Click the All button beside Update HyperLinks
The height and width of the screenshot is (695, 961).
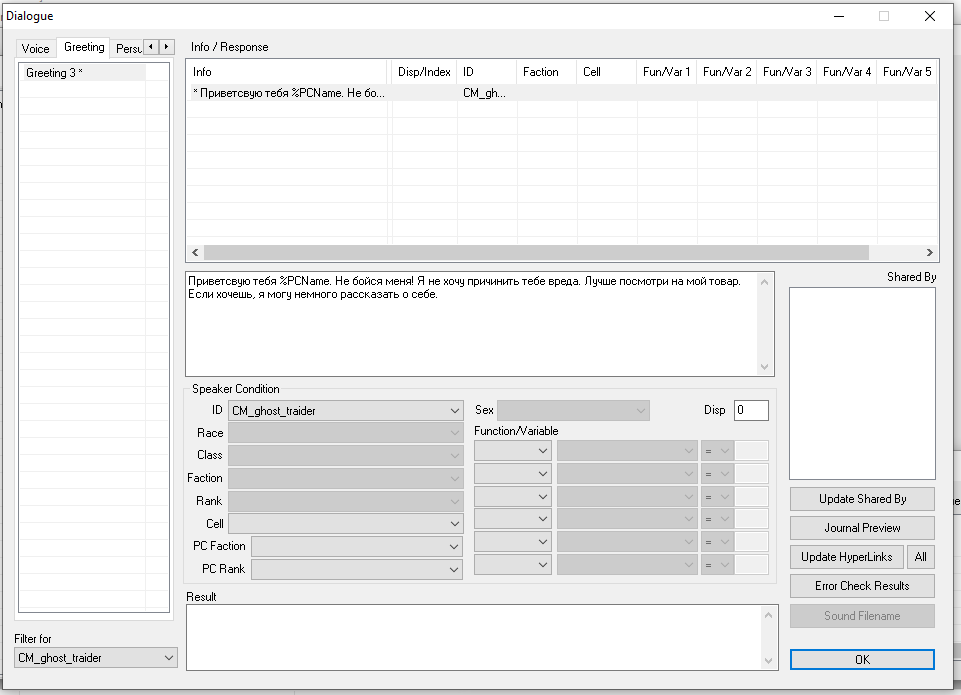921,556
